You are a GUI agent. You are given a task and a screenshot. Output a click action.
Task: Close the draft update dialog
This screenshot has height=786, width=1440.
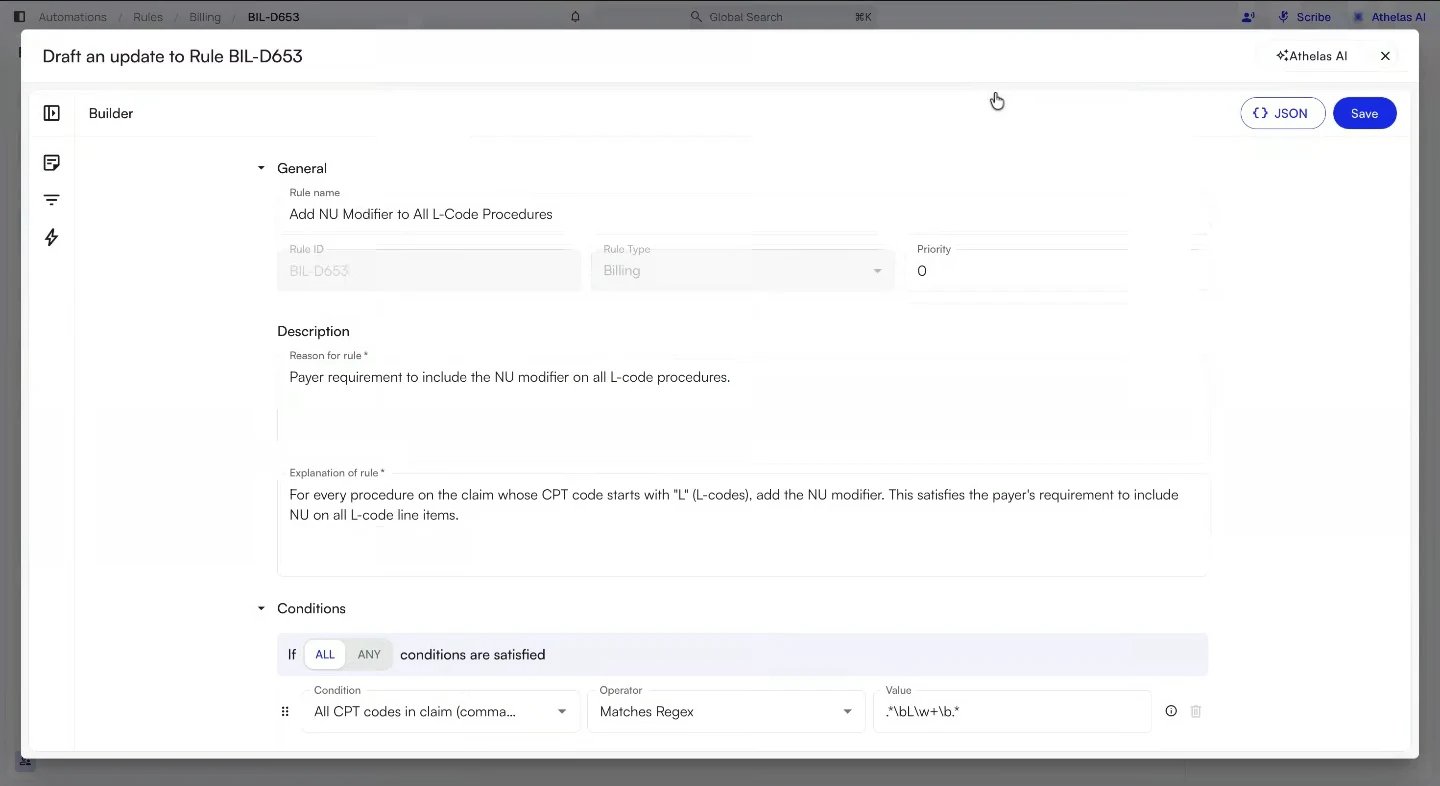tap(1385, 56)
